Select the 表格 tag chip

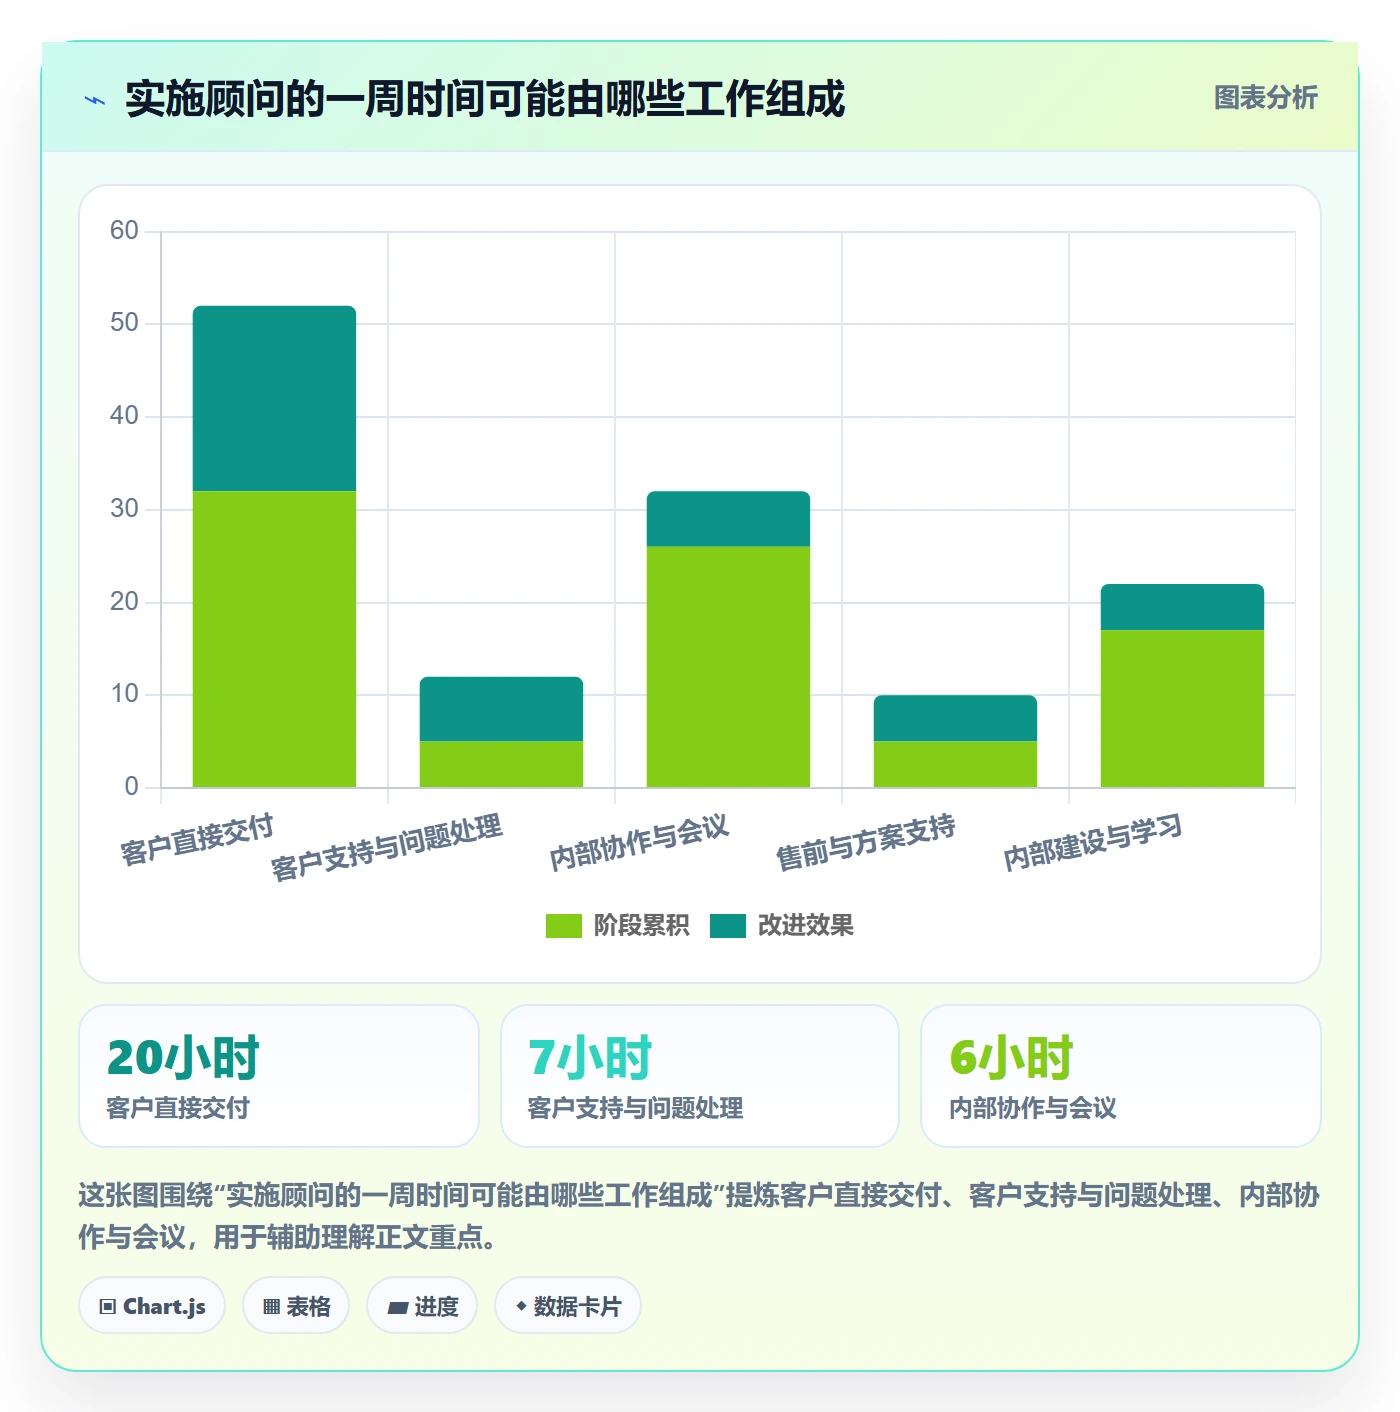(x=296, y=1305)
